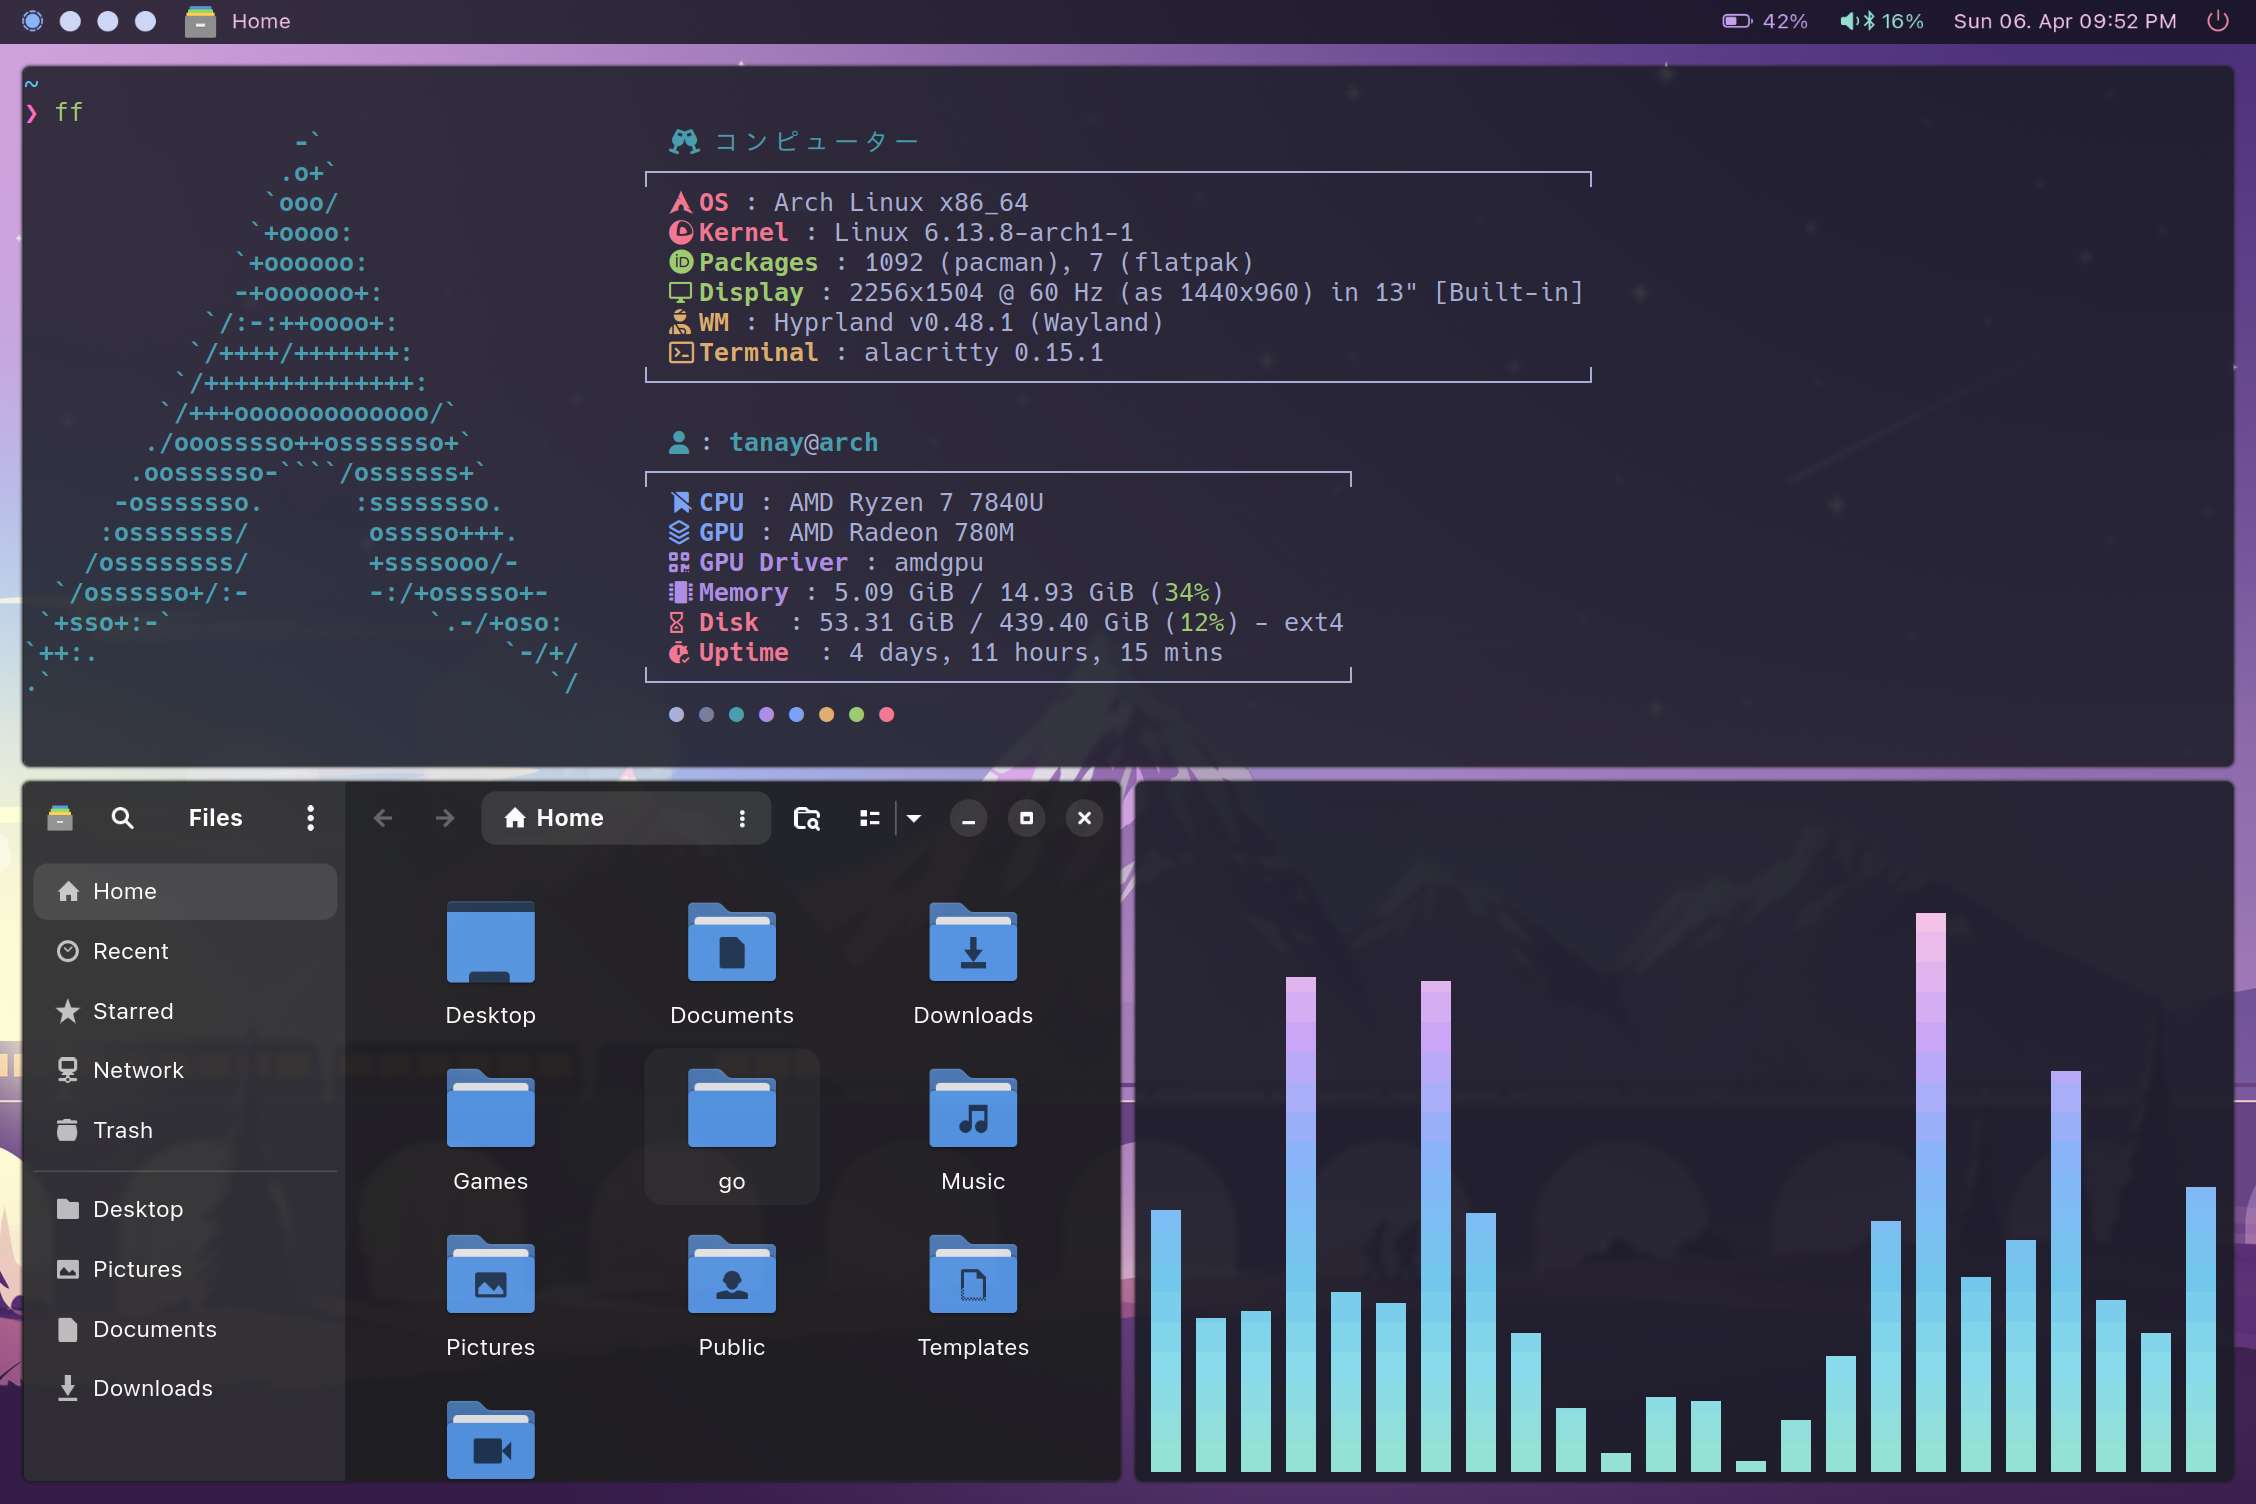Image resolution: width=2256 pixels, height=1504 pixels.
Task: Open the Trash sidebar entry
Action: [122, 1130]
